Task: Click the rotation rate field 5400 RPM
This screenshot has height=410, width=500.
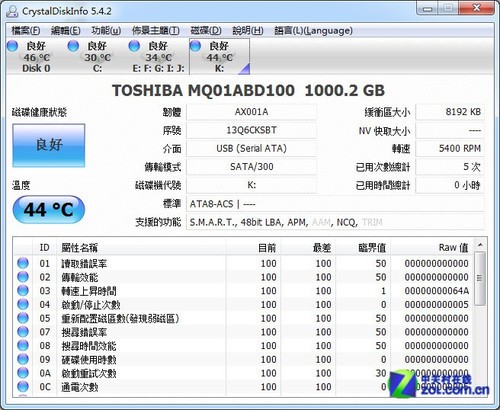Action: coord(450,149)
